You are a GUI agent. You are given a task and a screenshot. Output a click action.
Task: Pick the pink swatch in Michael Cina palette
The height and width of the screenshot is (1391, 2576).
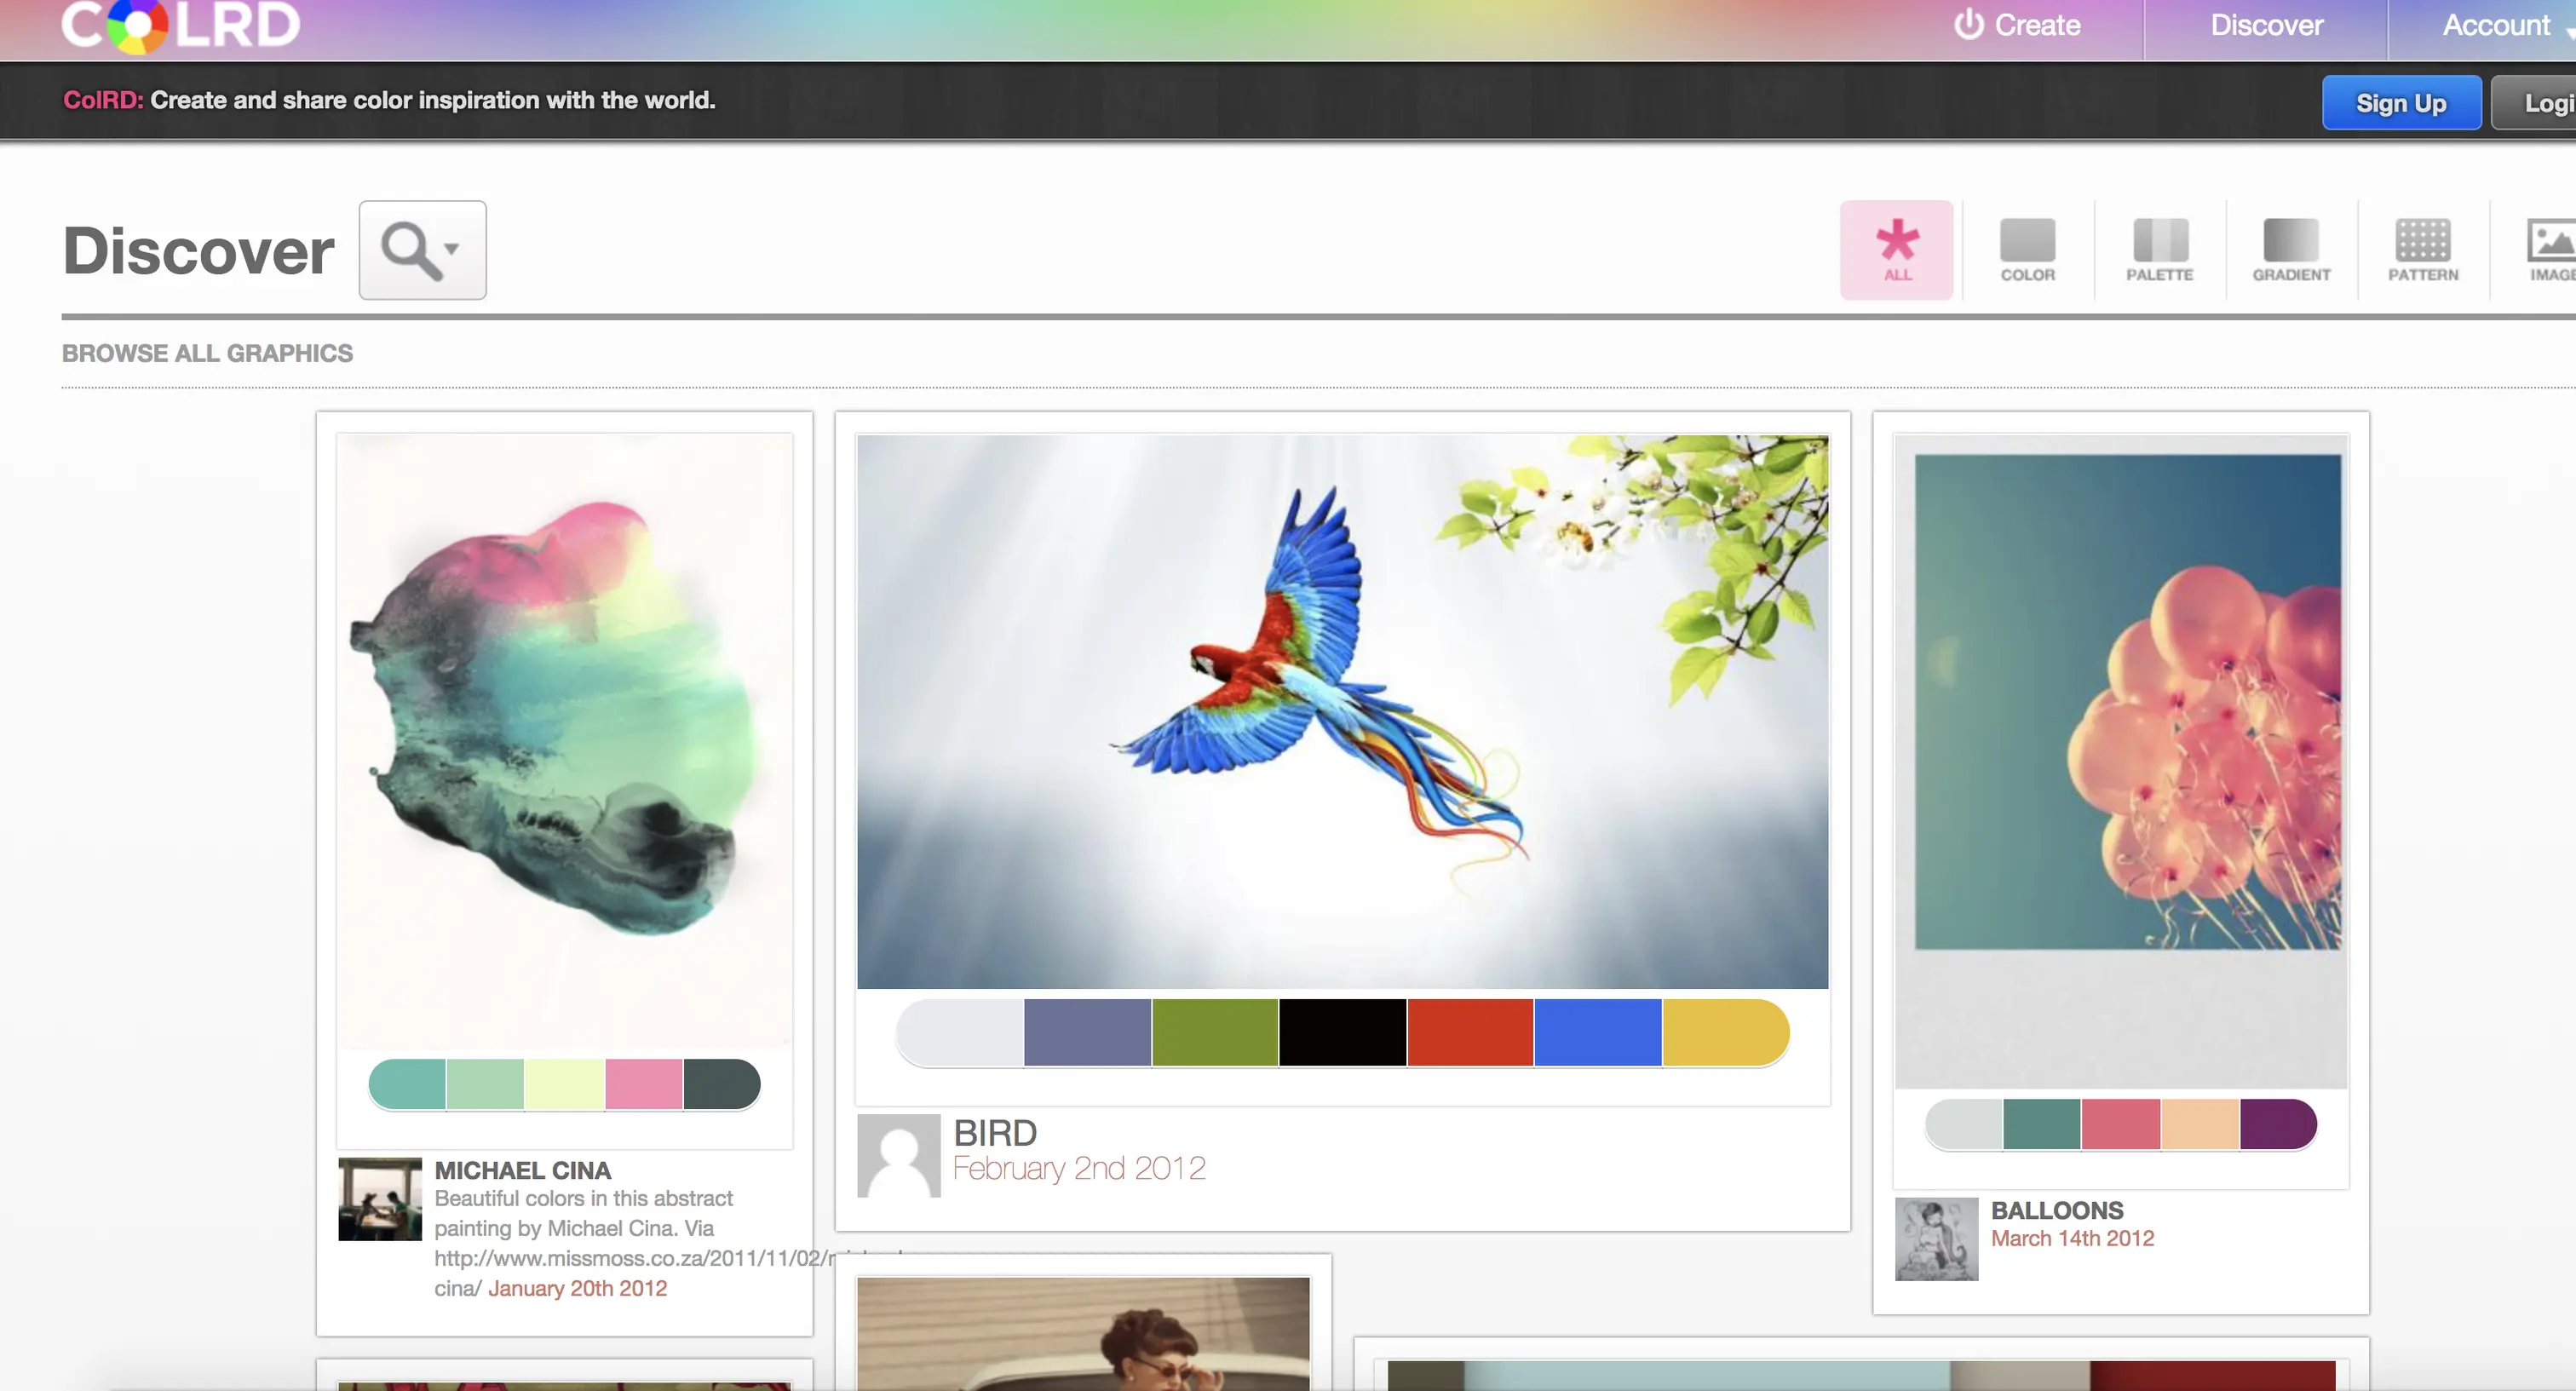[x=643, y=1084]
